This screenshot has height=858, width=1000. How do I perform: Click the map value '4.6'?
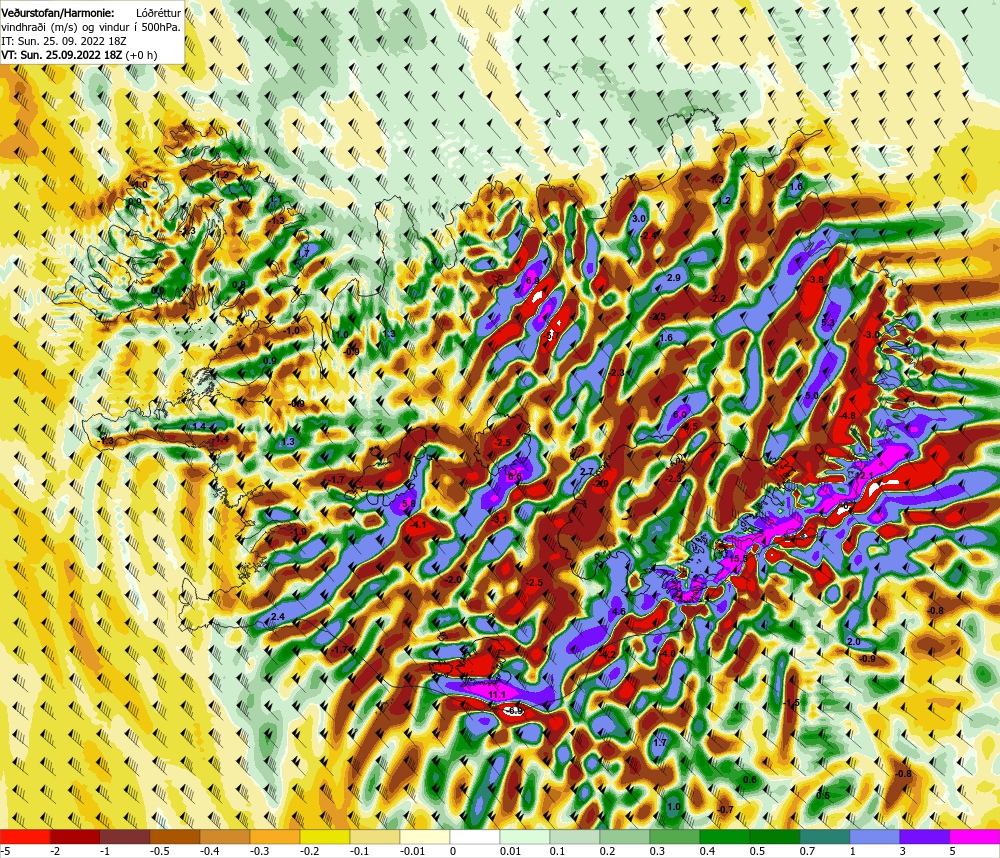tap(619, 611)
